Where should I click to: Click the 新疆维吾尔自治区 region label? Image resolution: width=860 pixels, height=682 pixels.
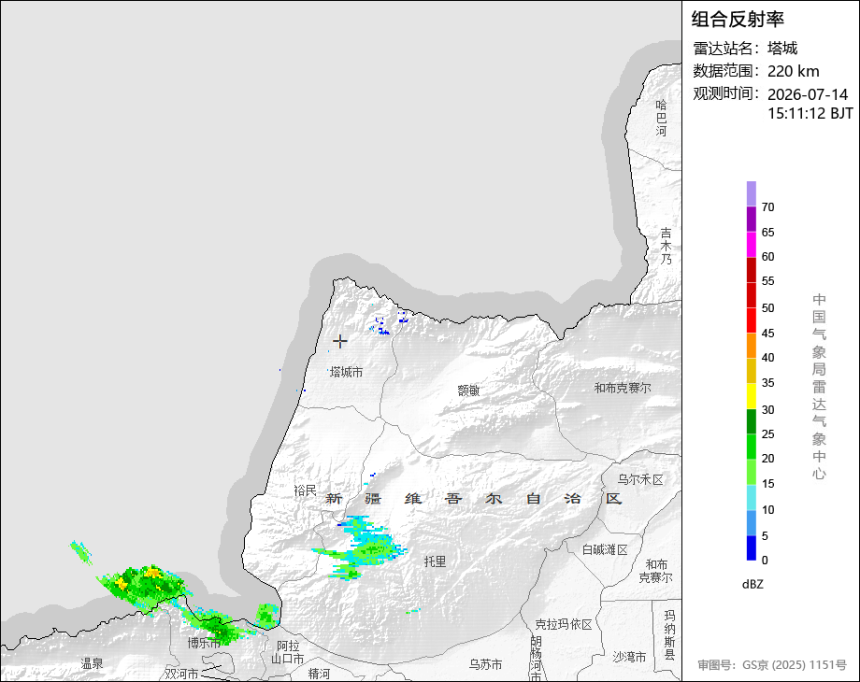coord(474,498)
